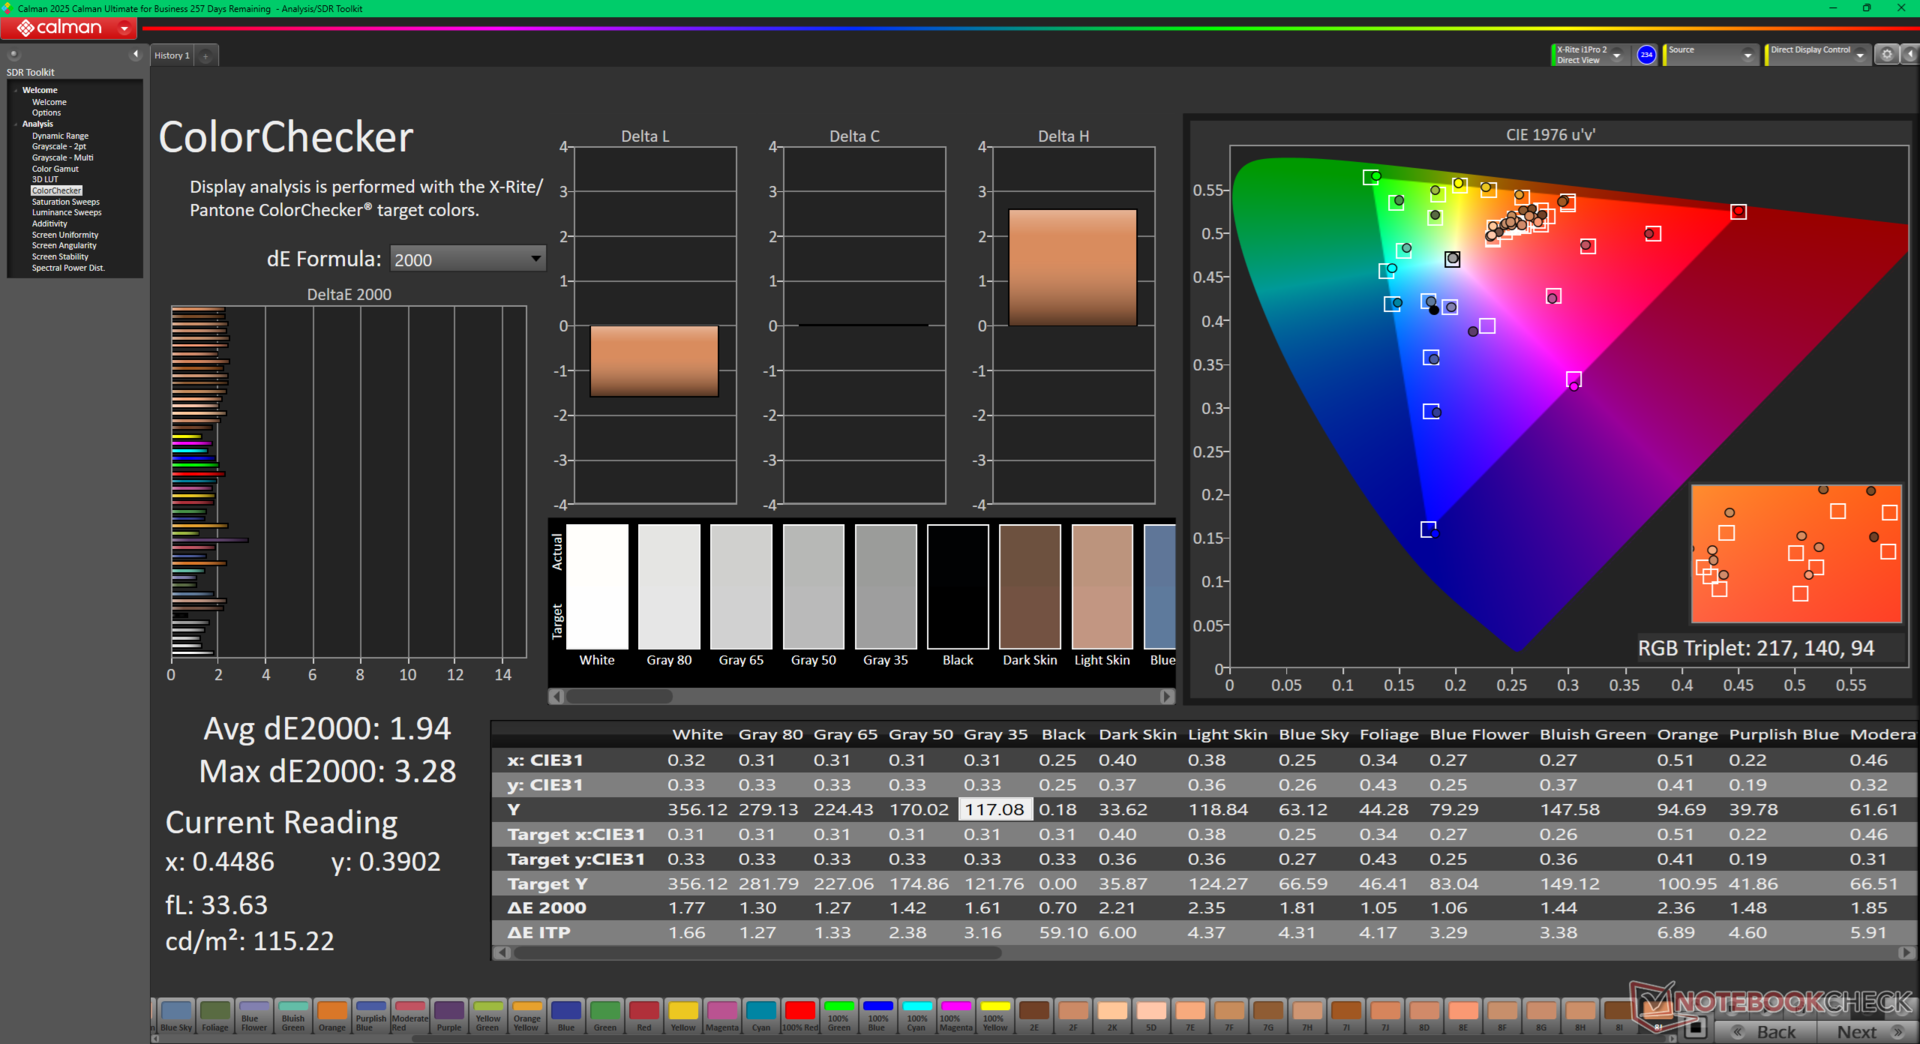Collapse the left sidebar arrow
Viewport: 1920px width, 1044px height.
click(135, 54)
